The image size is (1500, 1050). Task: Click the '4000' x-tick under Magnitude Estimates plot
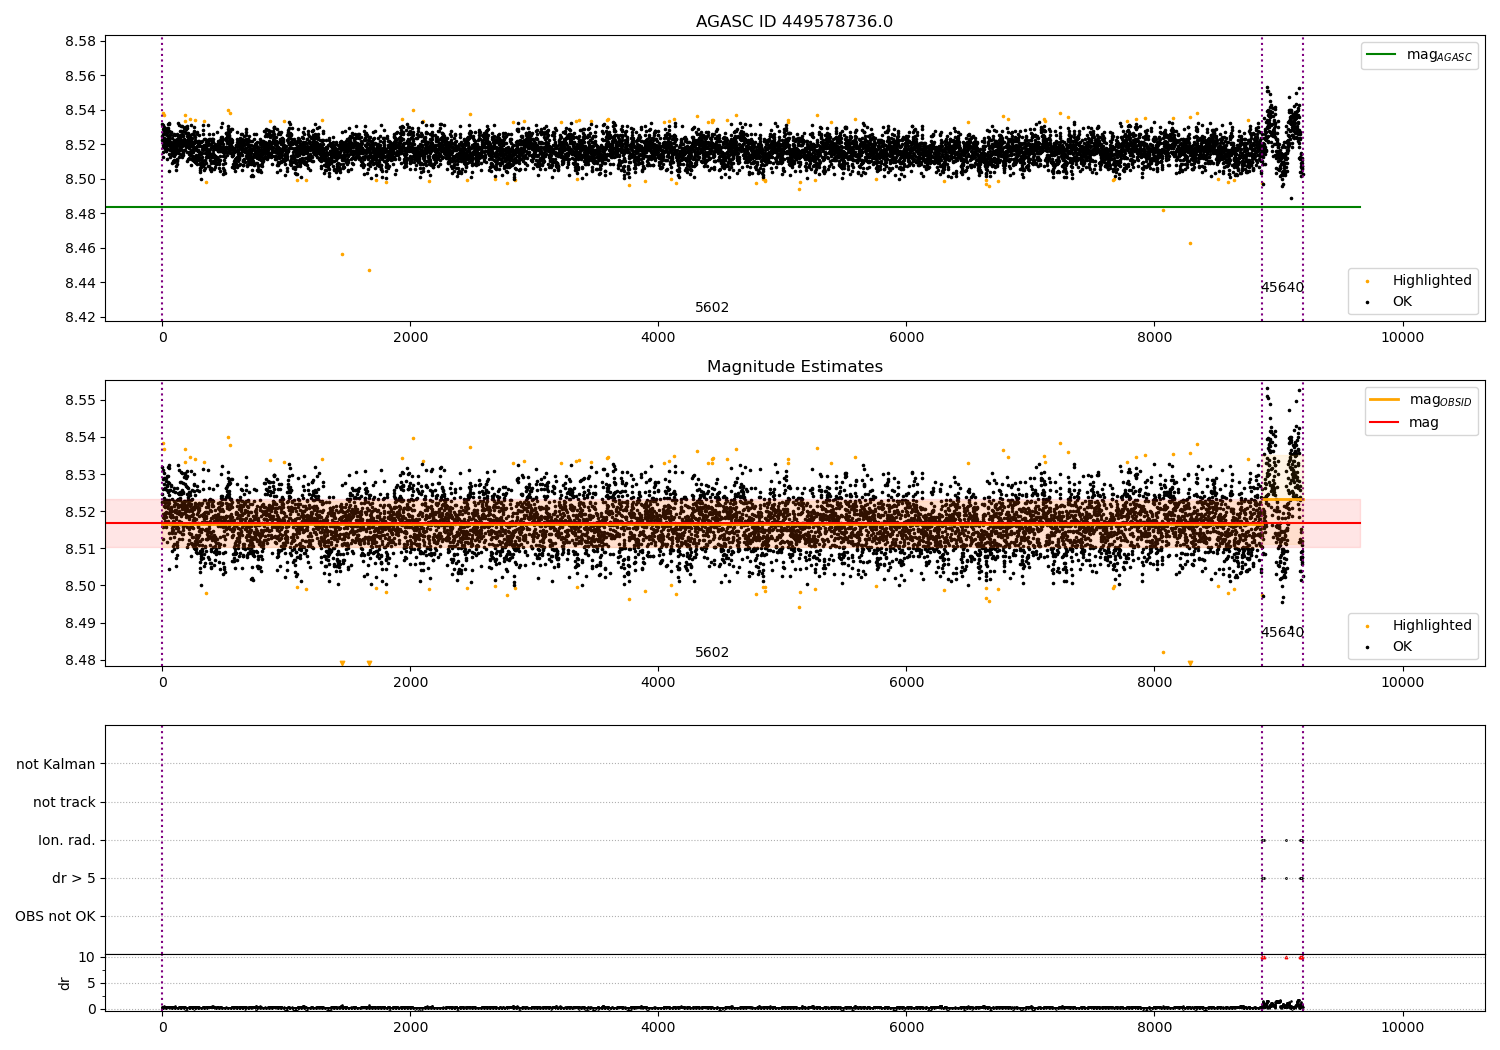(658, 683)
